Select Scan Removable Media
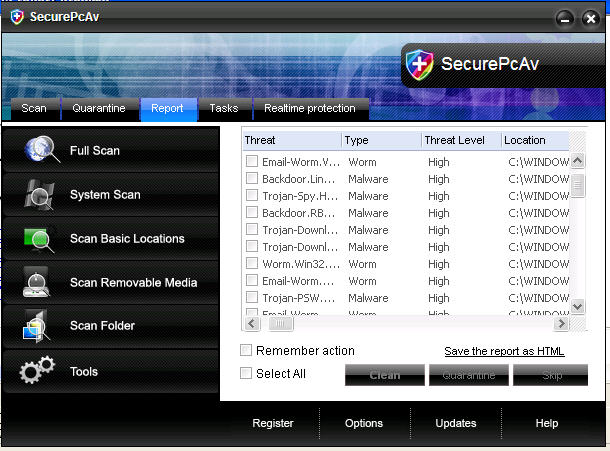 111,282
